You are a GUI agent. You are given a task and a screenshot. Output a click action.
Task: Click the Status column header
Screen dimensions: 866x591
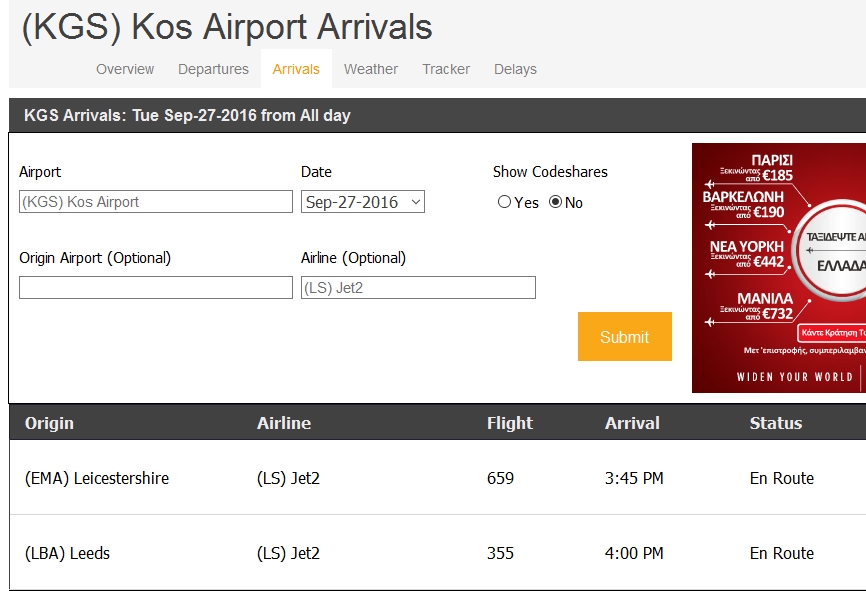(x=776, y=423)
